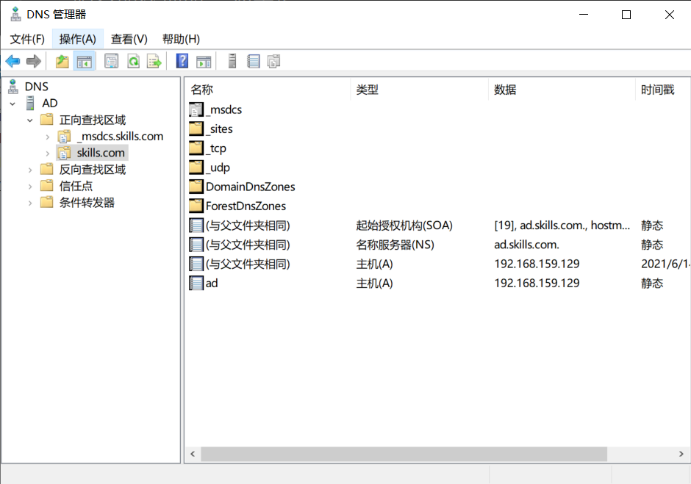Image resolution: width=691 pixels, height=484 pixels.
Task: Collapse the 正向查找区域 node
Action: (x=30, y=120)
